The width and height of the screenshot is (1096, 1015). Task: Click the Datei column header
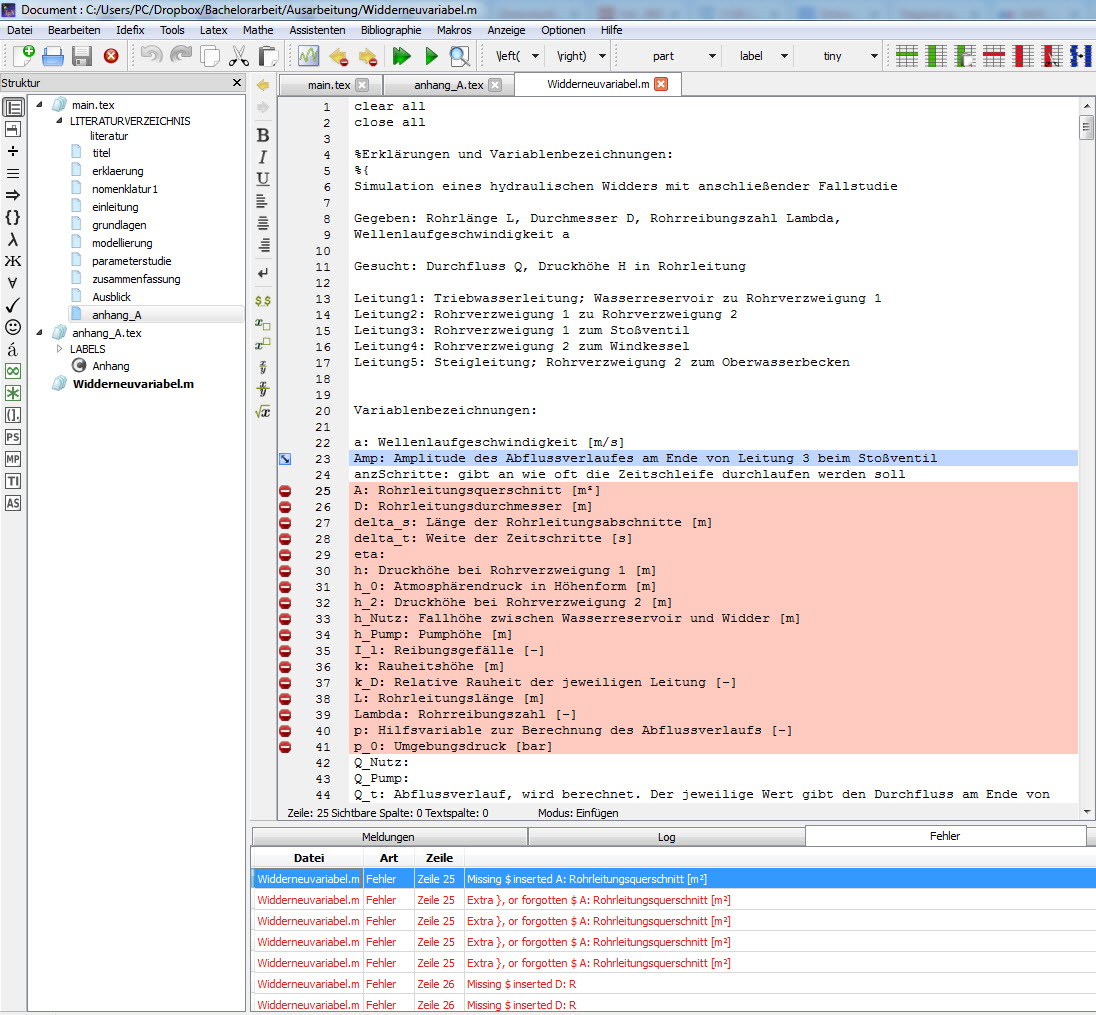[308, 858]
